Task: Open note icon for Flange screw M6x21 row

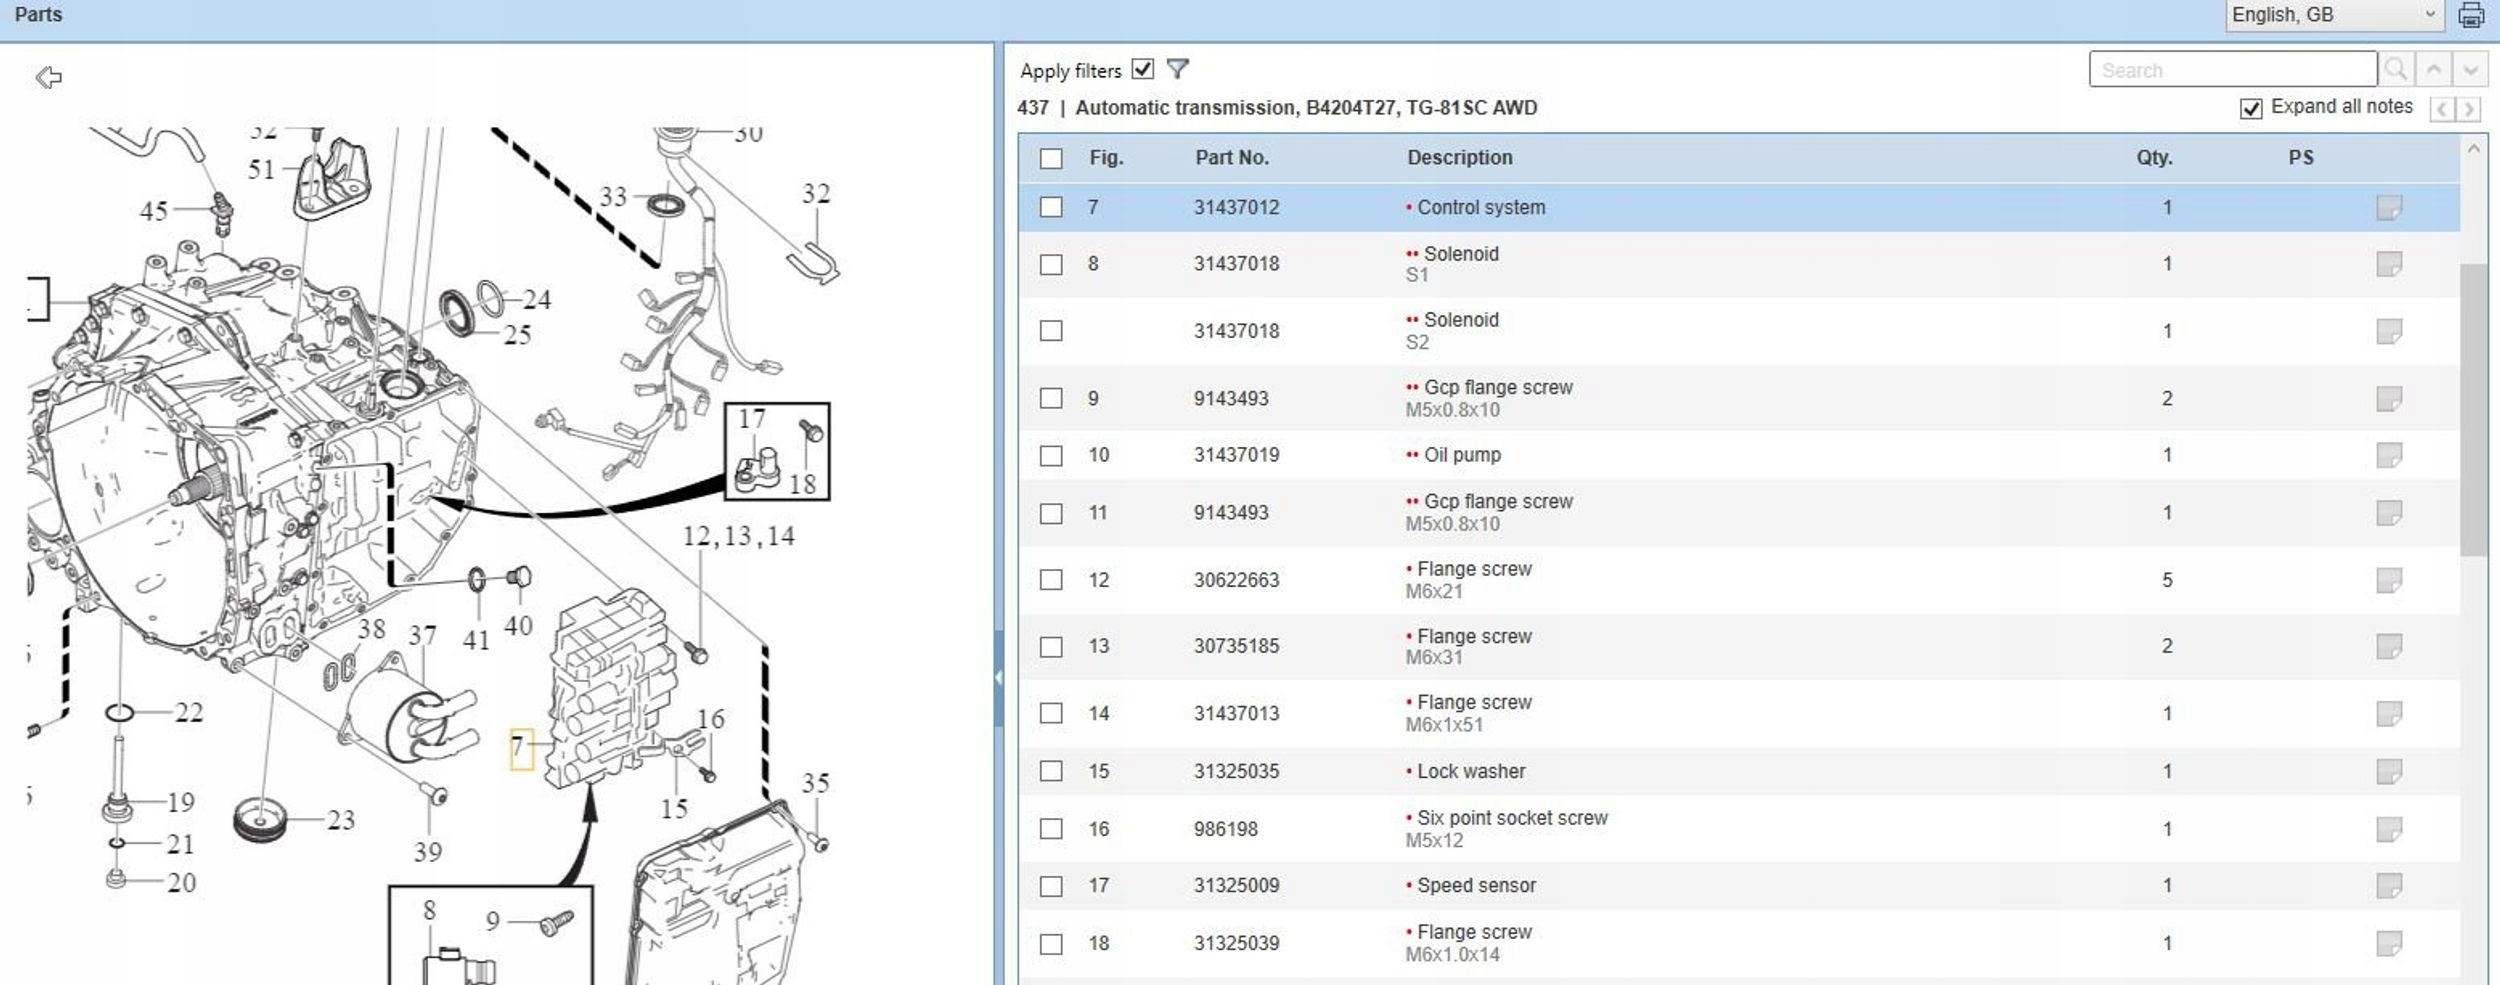Action: tap(2389, 580)
